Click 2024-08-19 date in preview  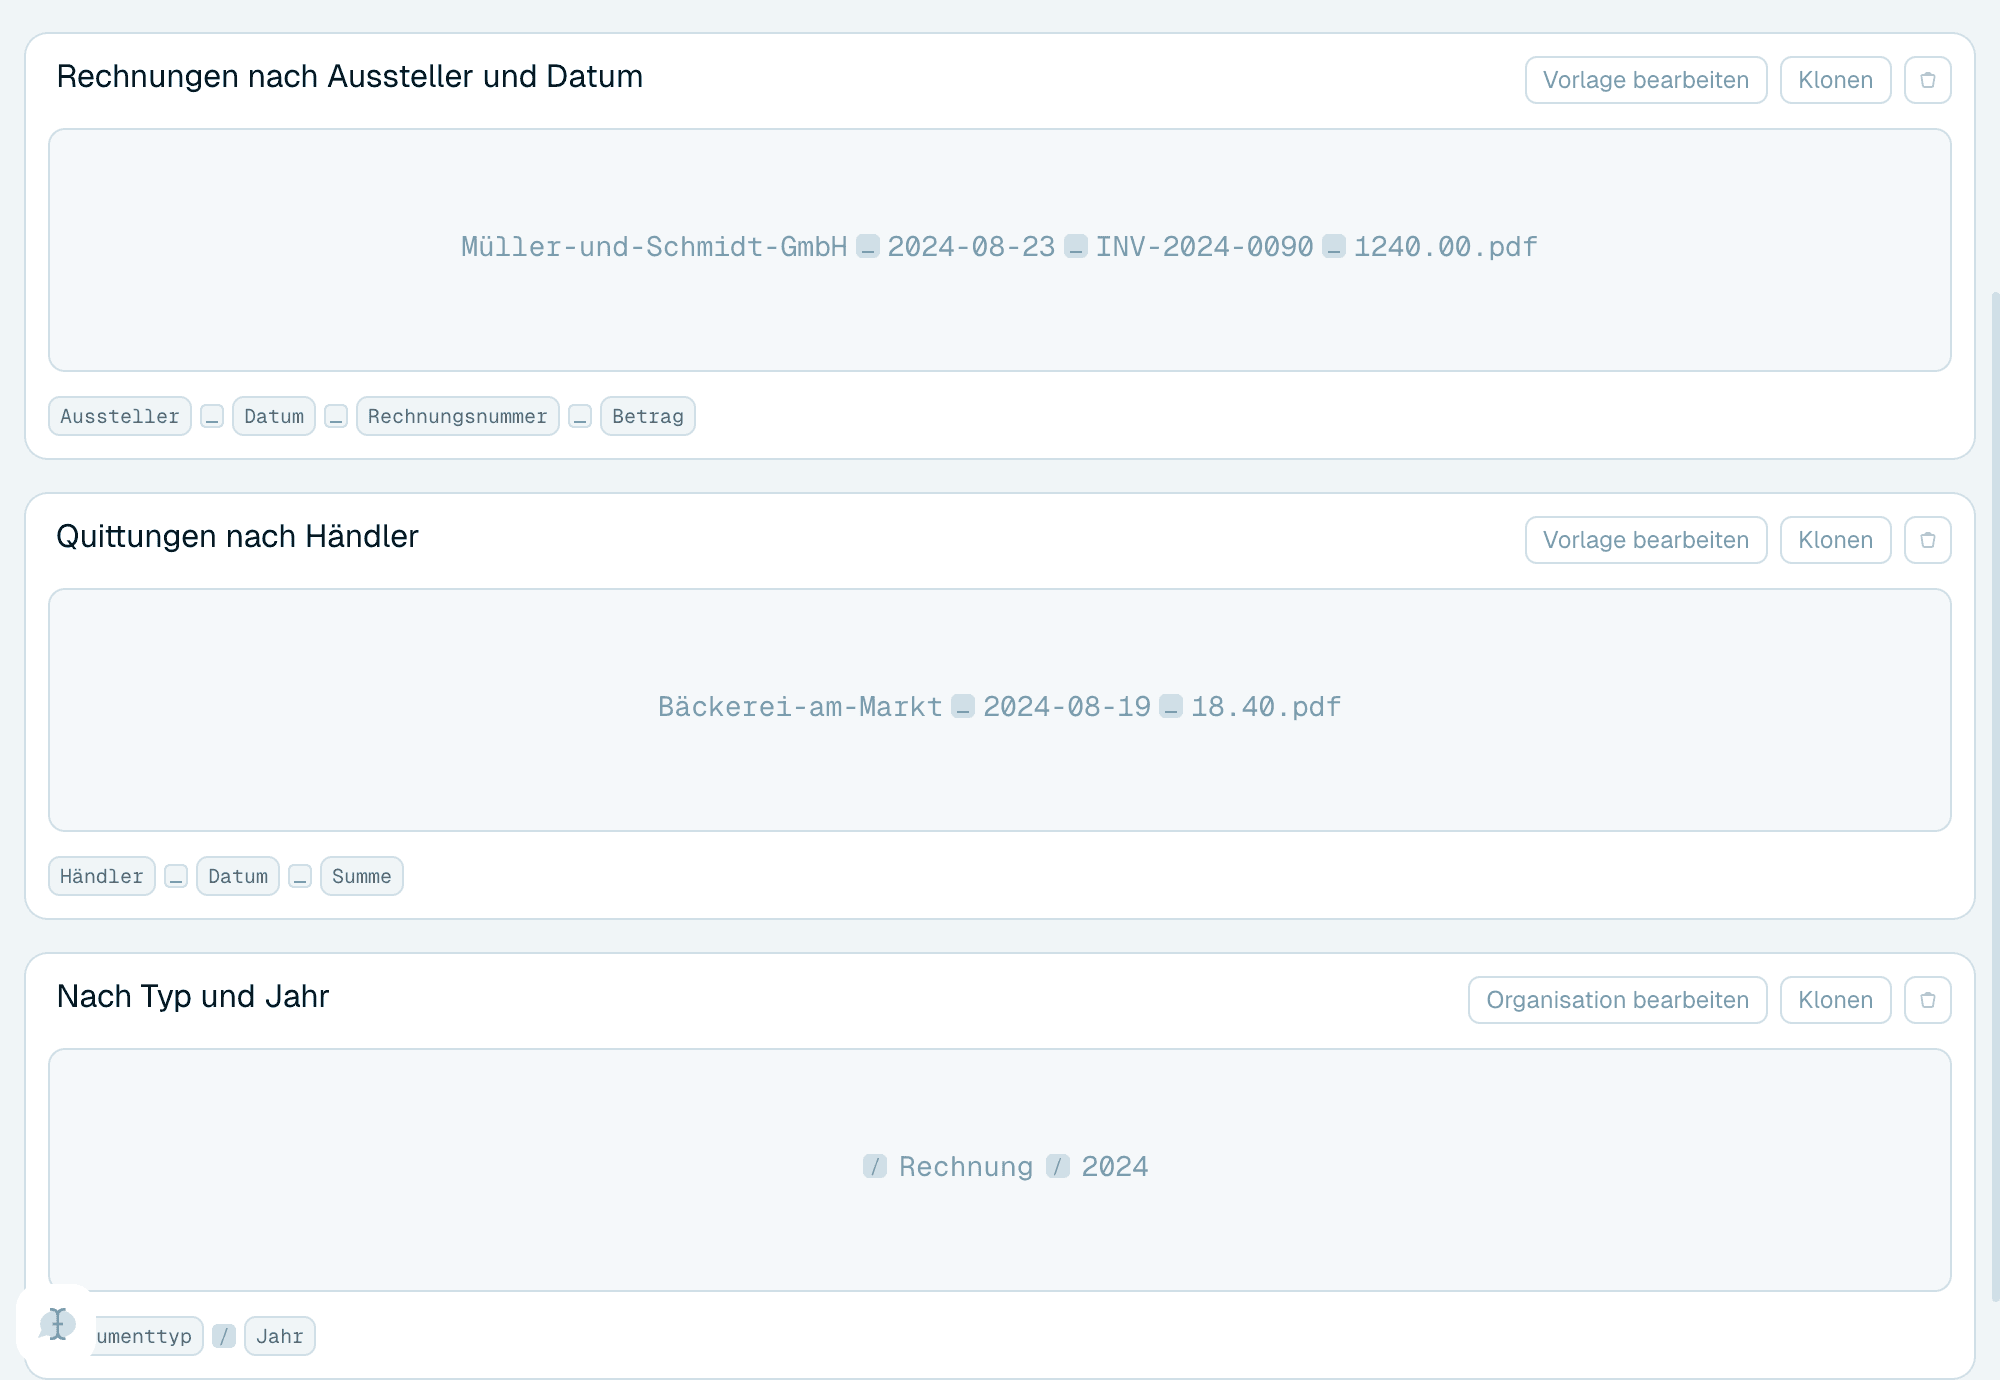[x=1067, y=707]
